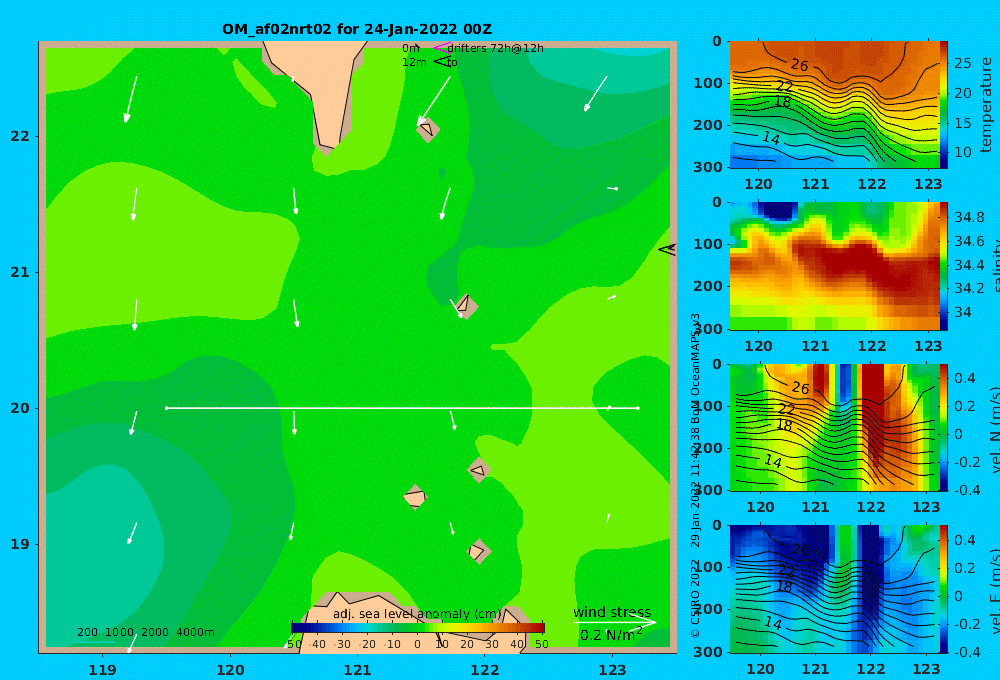Click the 'wind stress' label
Viewport: 1000px width, 680px height.
click(612, 612)
